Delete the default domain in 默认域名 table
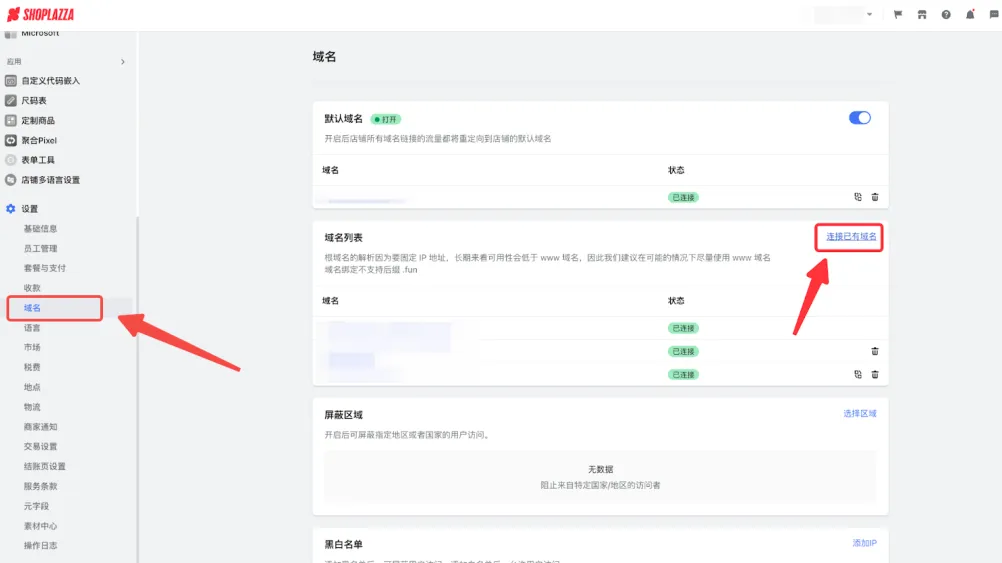 click(875, 197)
